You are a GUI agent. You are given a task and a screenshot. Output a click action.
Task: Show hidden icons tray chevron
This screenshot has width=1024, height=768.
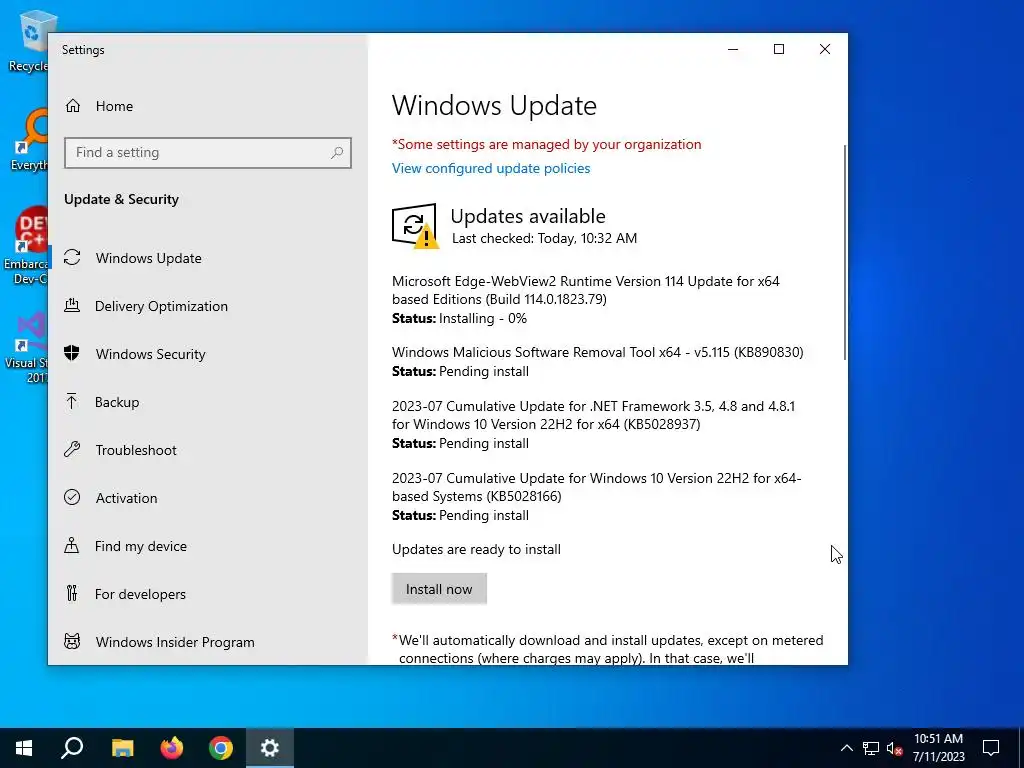tap(846, 748)
